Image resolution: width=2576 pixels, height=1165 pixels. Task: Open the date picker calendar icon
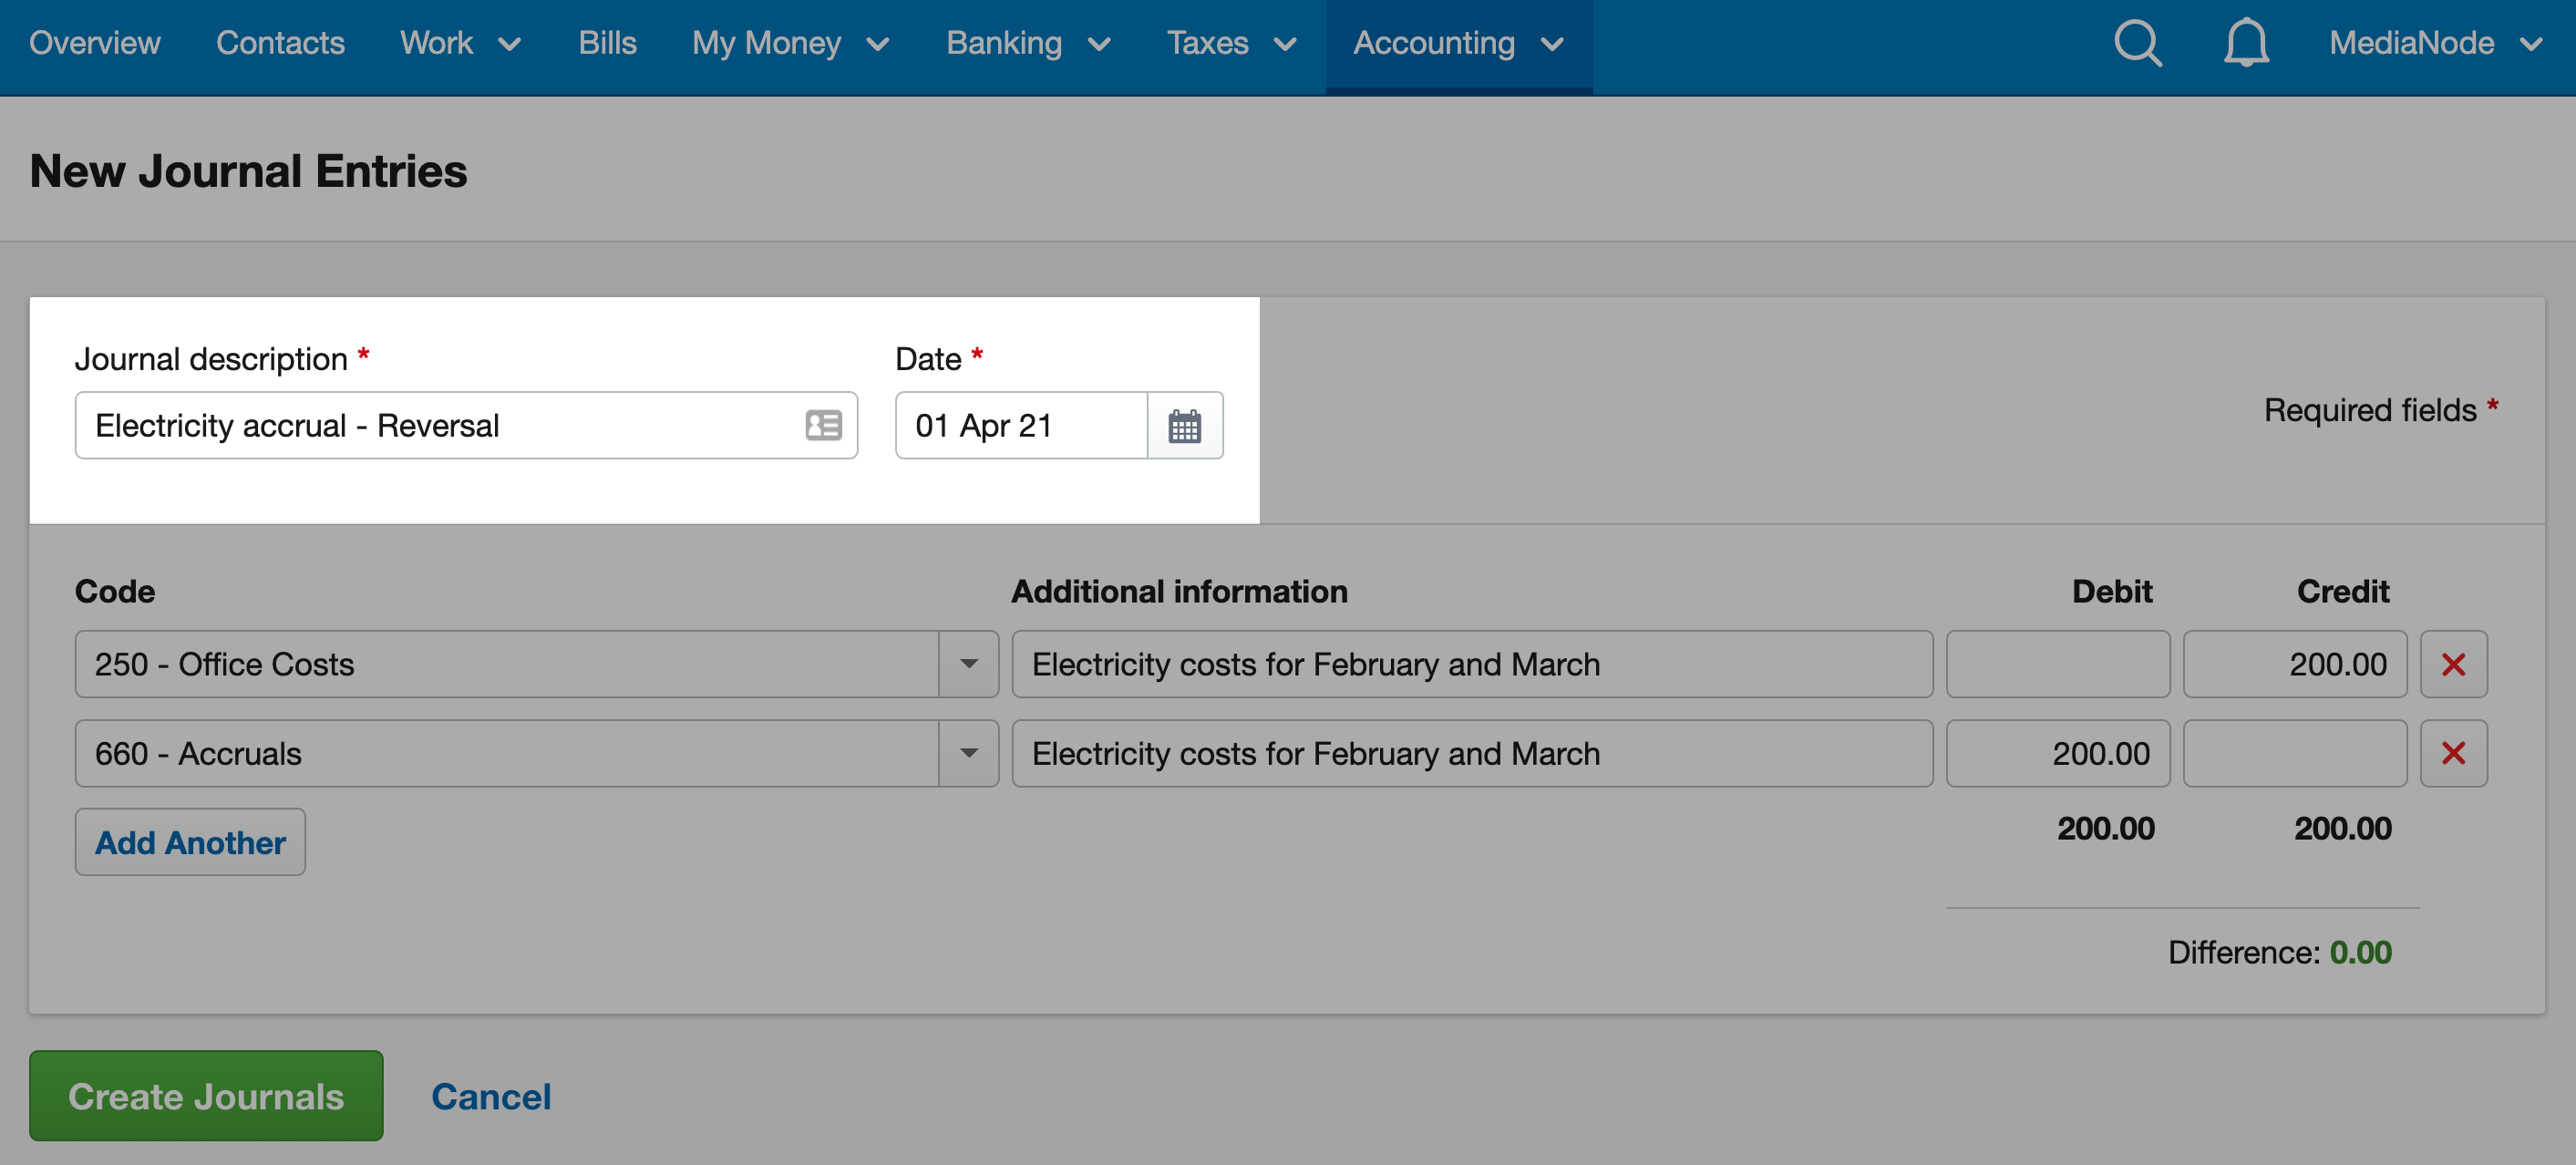click(1184, 426)
